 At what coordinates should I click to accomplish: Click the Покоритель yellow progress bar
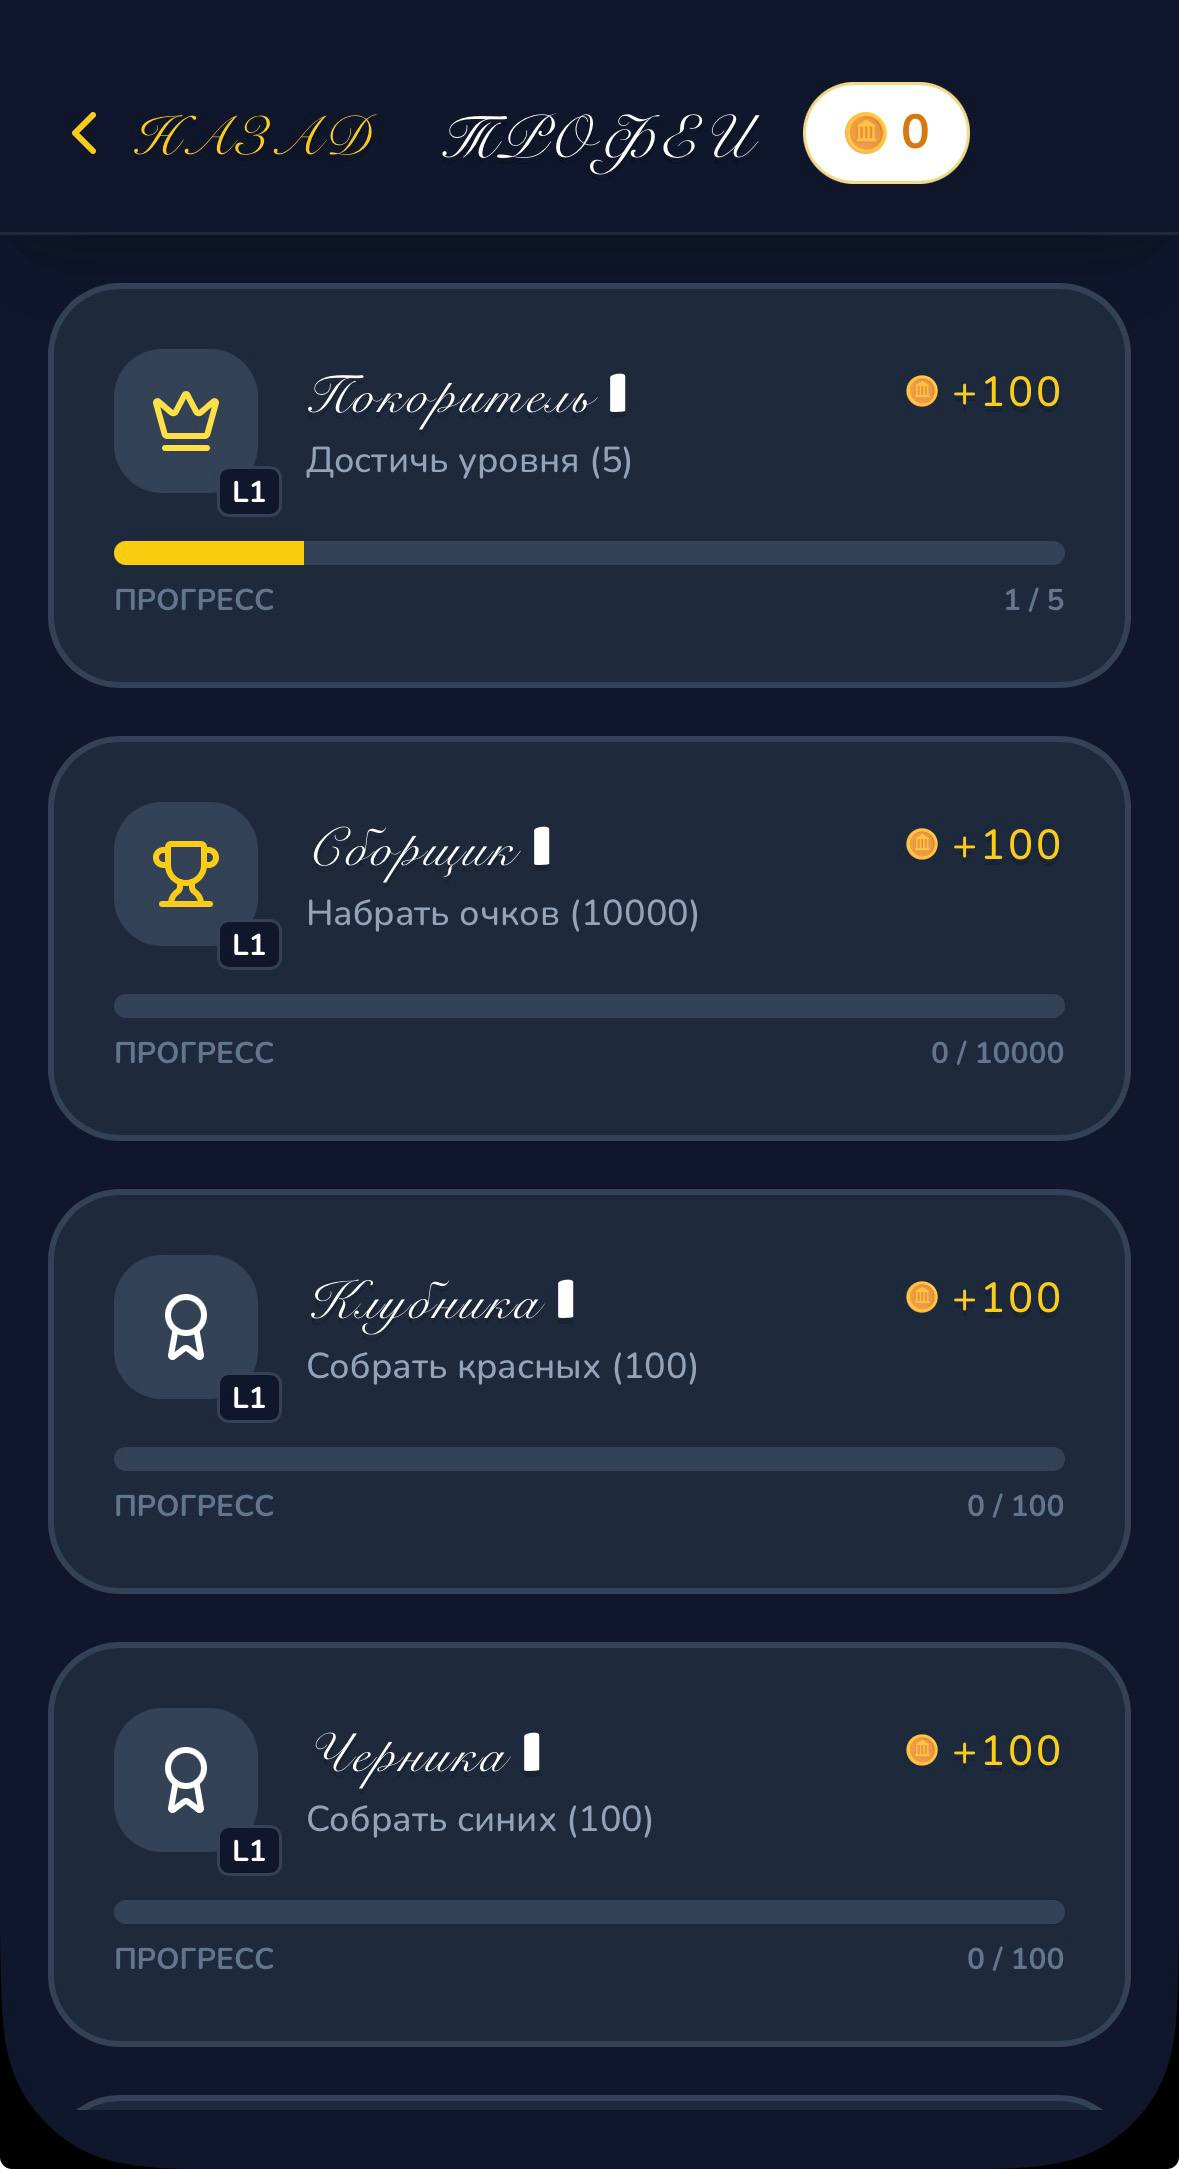tap(210, 551)
